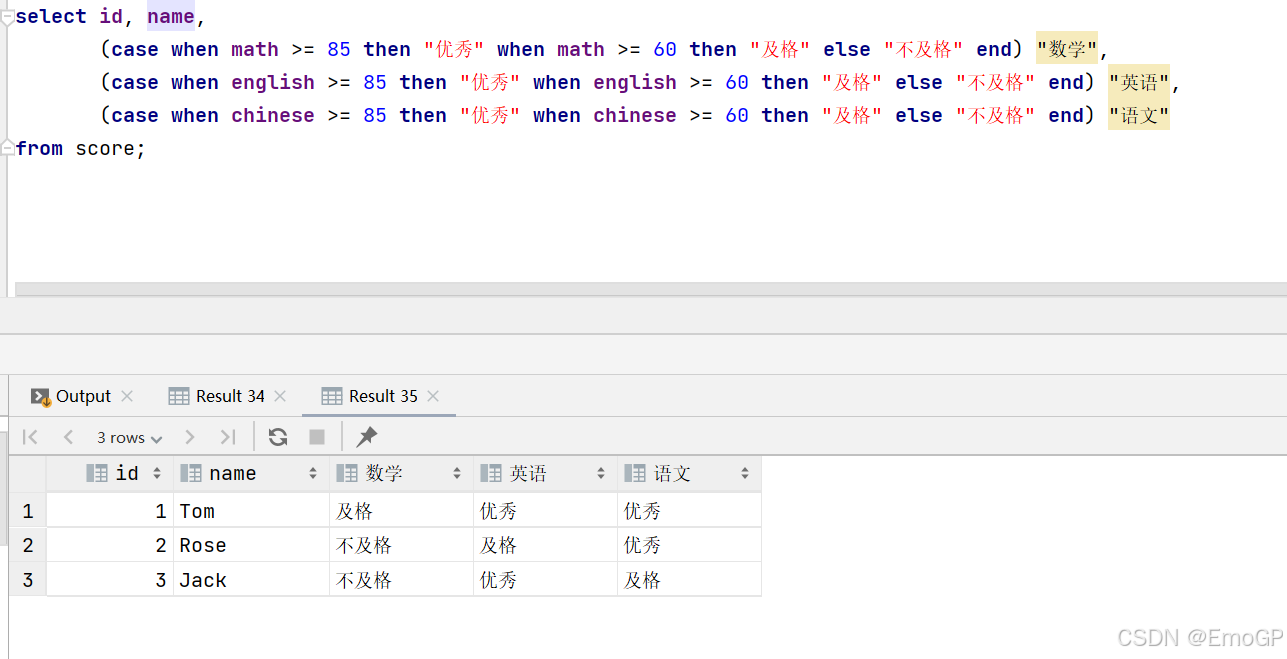
Task: Click Tom's 语文 cell 优秀
Action: [690, 511]
